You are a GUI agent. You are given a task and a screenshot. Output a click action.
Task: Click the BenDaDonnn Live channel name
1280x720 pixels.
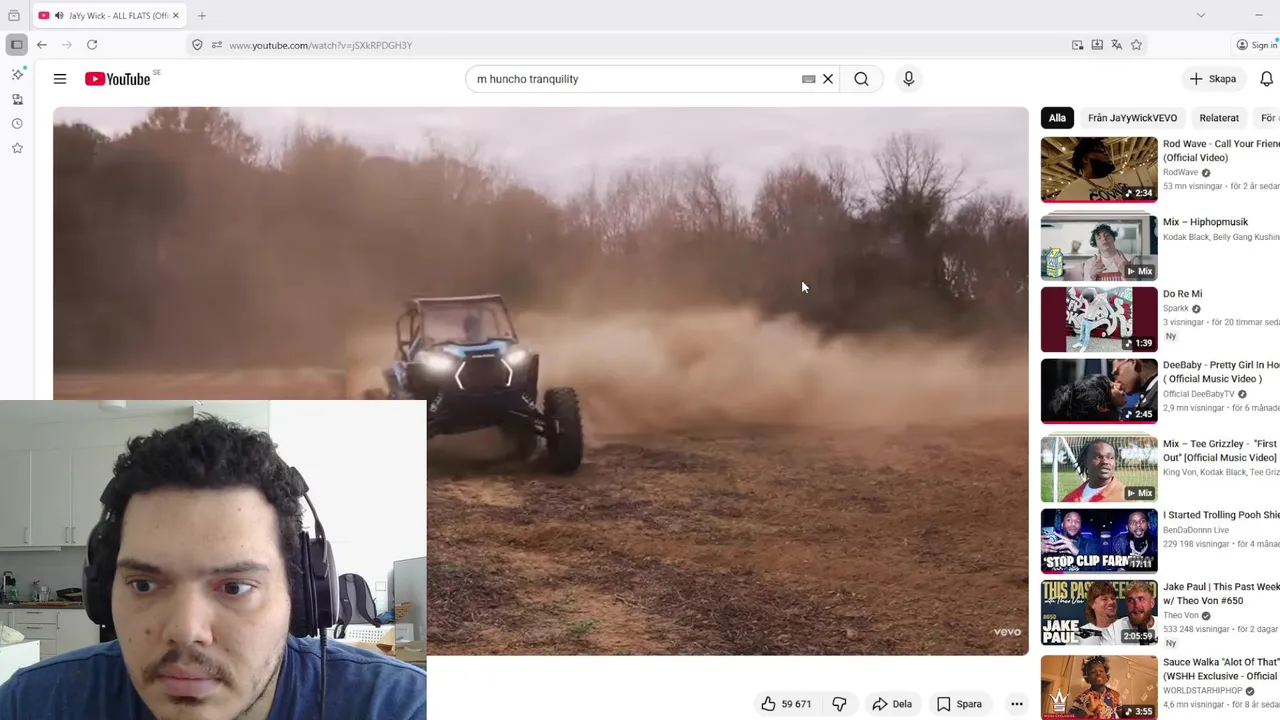(1196, 530)
